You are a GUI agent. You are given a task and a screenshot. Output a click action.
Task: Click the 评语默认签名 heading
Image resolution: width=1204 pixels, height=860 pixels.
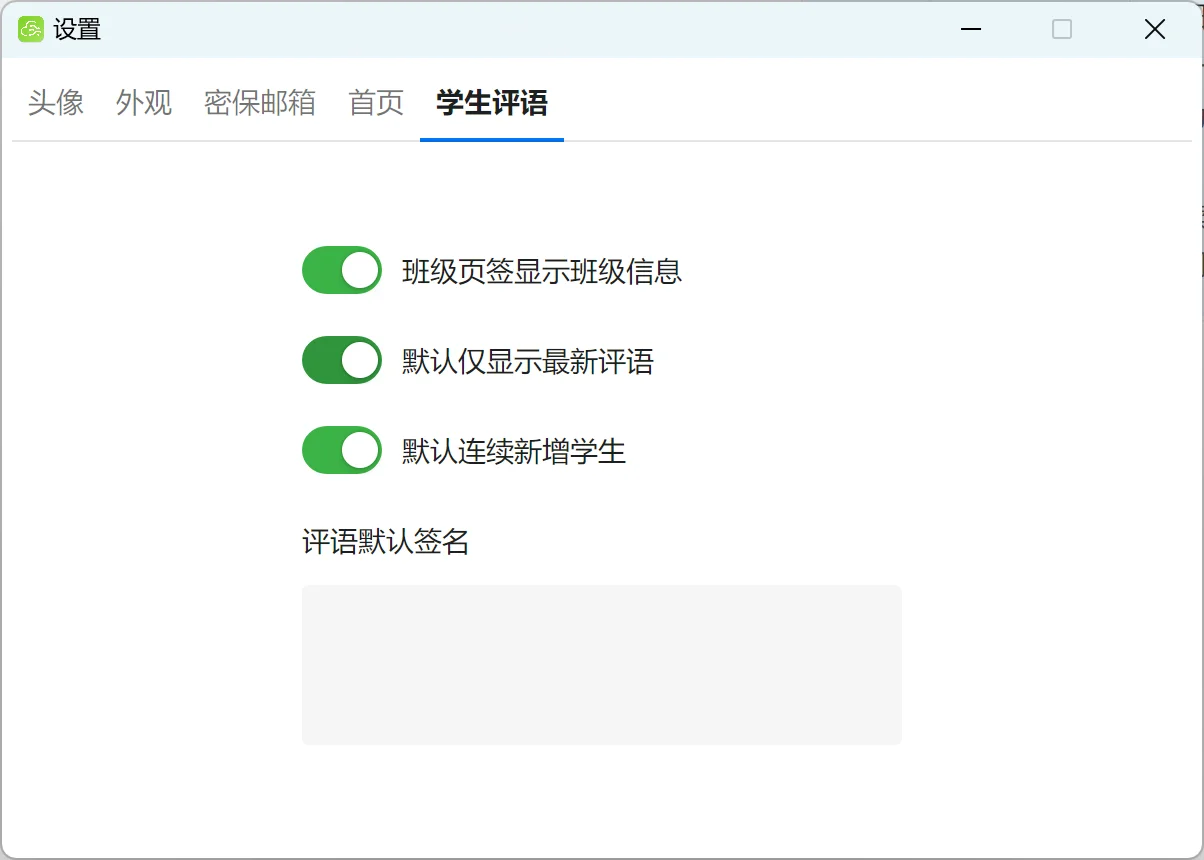coord(386,542)
